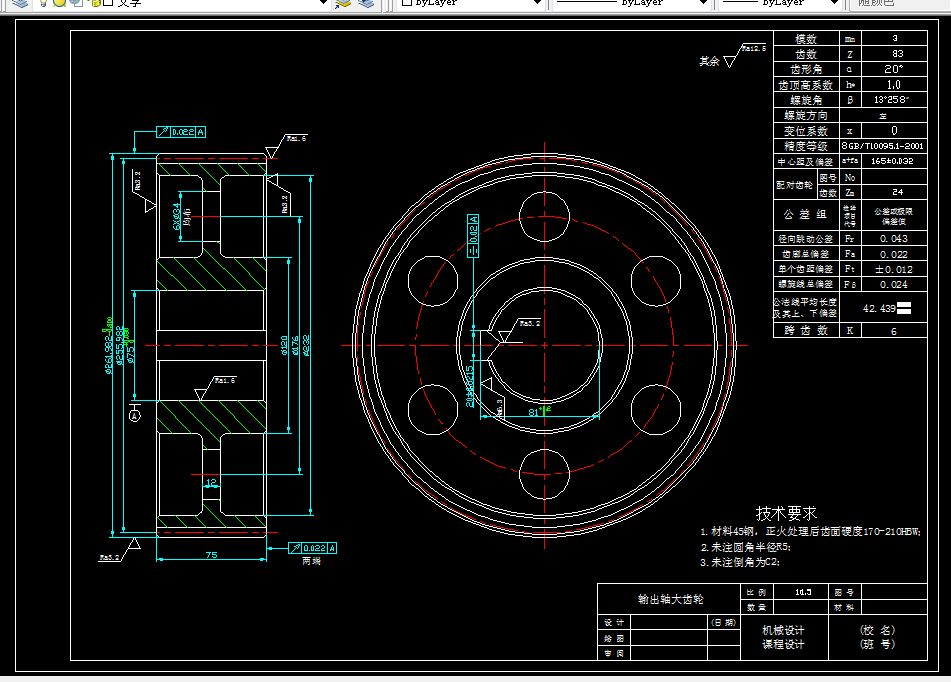Click the (日期) cell in the title block
The image size is (951, 682).
pos(724,623)
